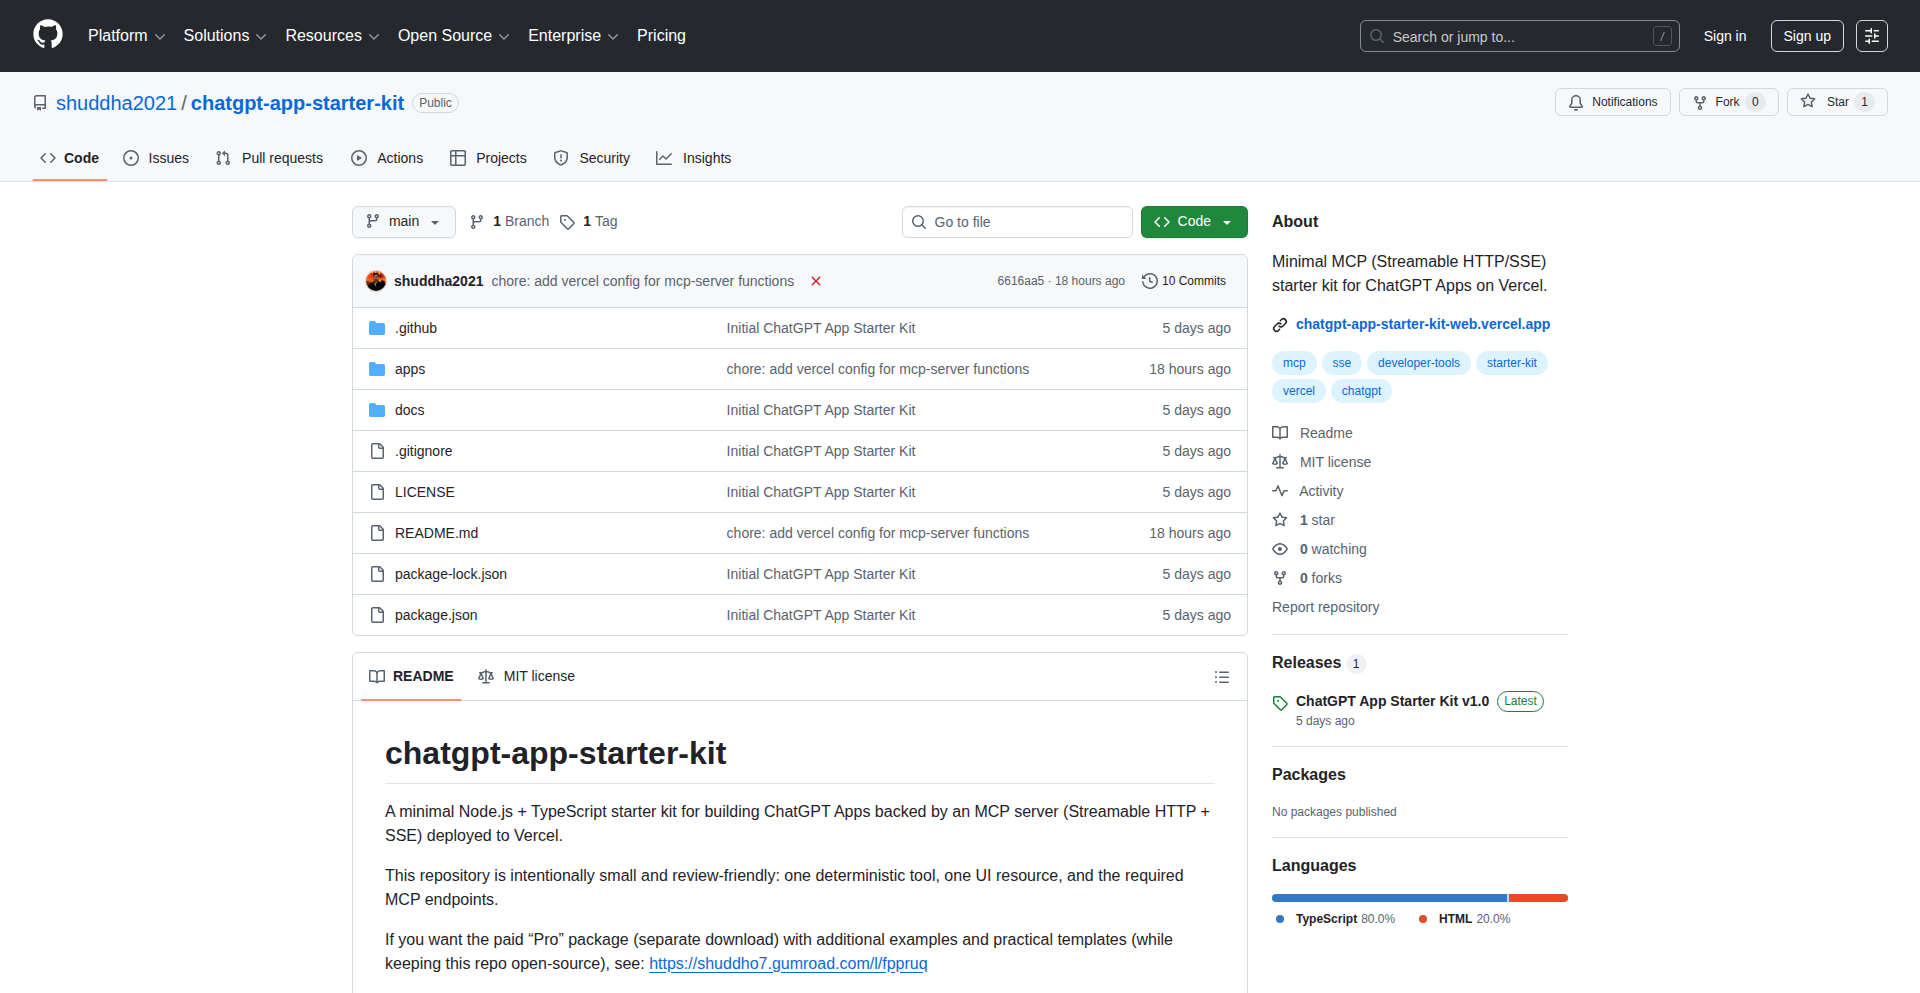Click the Go to file search field
Image resolution: width=1920 pixels, height=993 pixels.
coord(1016,221)
